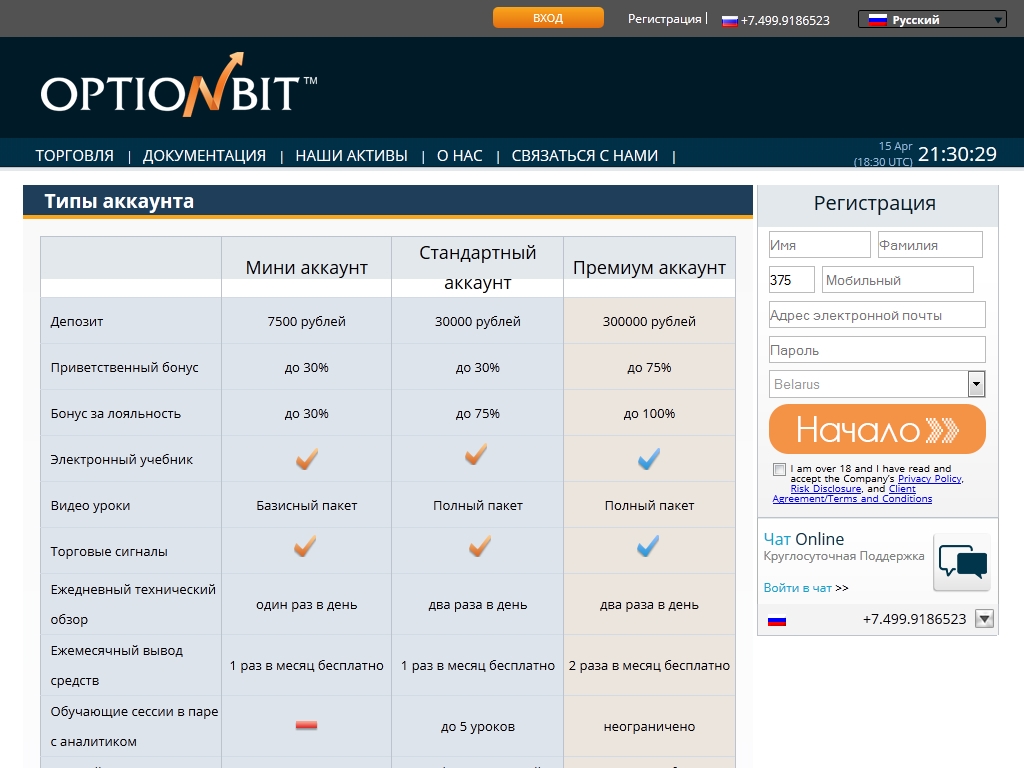The width and height of the screenshot is (1024, 768).
Task: Click the Адрес электронной почты field
Action: point(876,315)
